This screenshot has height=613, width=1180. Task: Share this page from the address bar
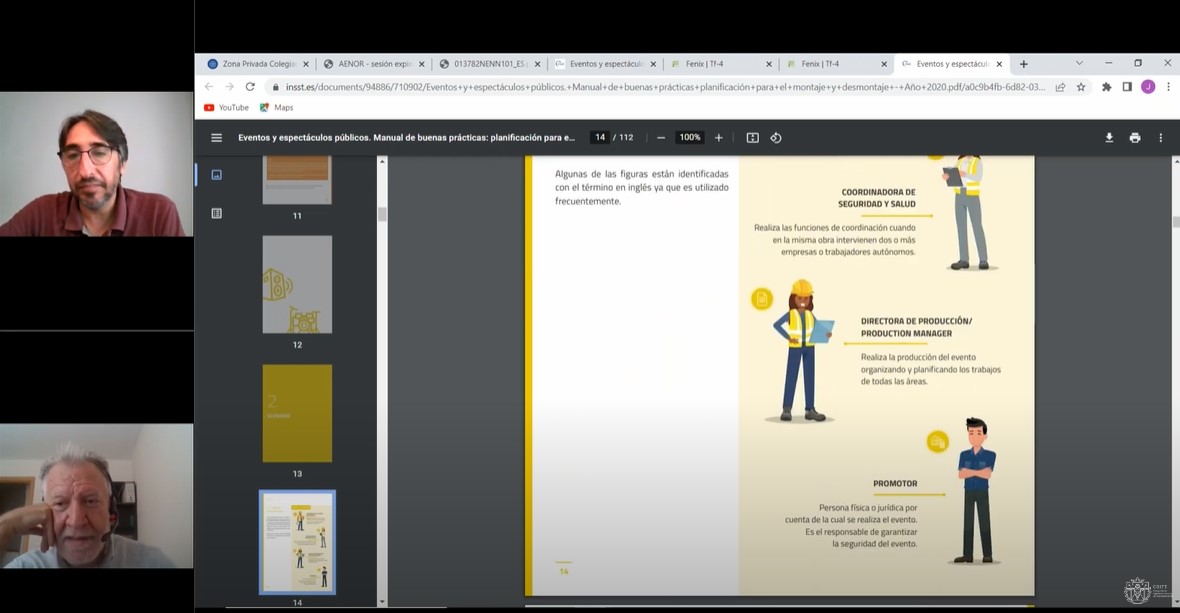[1060, 86]
